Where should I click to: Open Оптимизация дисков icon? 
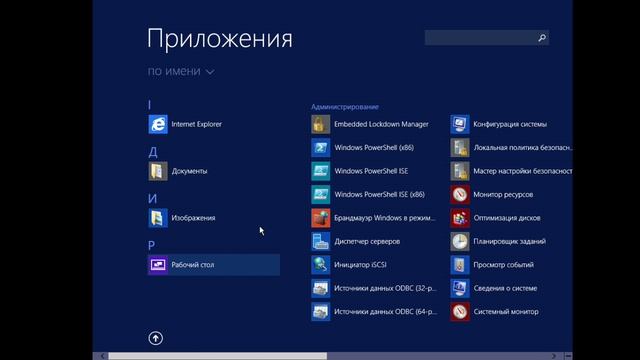[460, 218]
